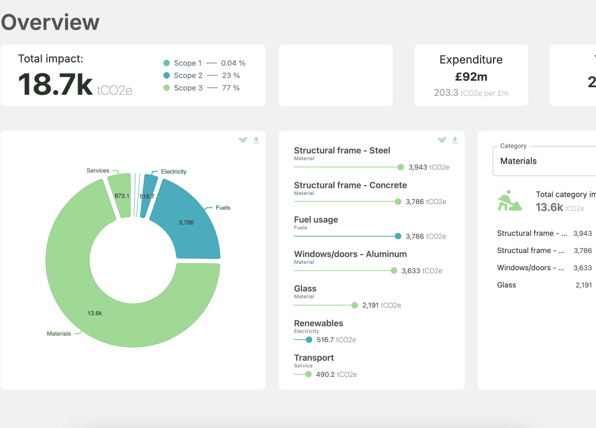The width and height of the screenshot is (596, 428).
Task: Click the Transport bar marker
Action: (x=308, y=374)
